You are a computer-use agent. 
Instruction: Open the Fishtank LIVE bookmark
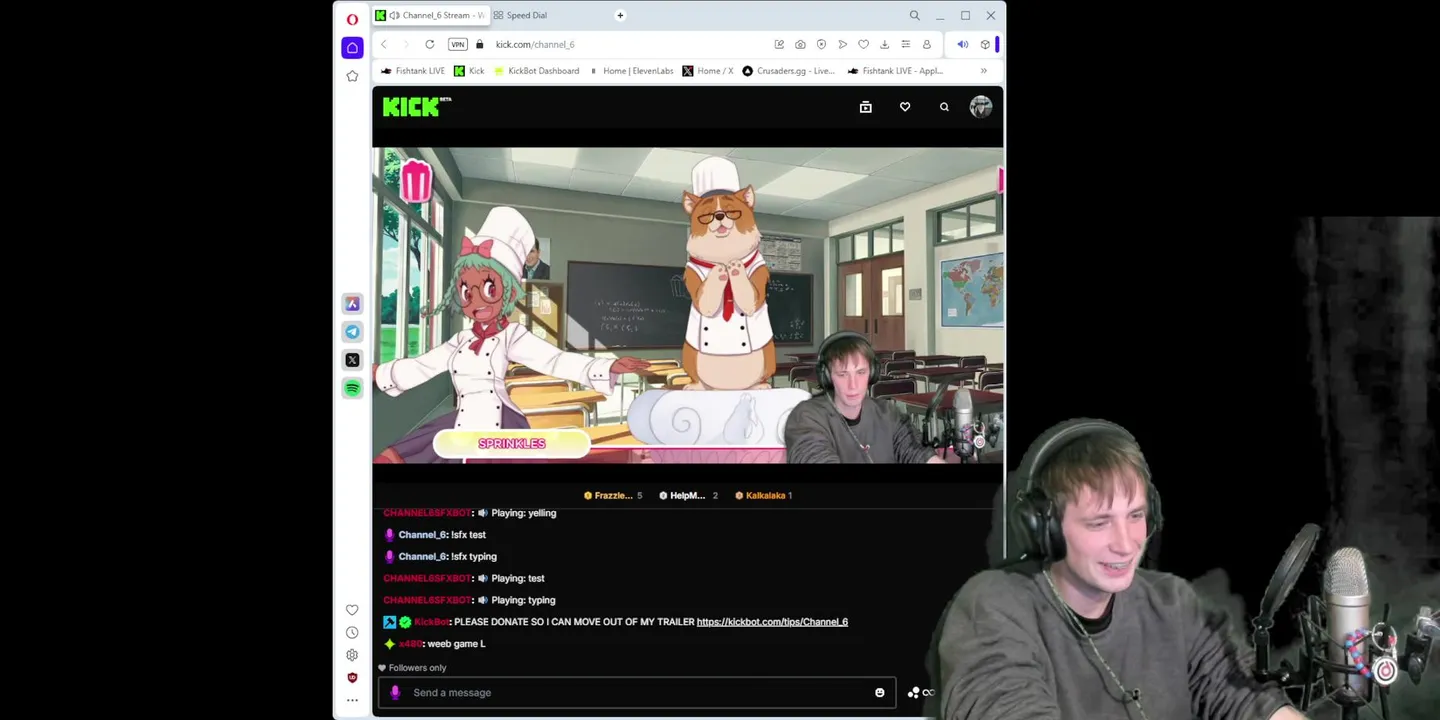(x=413, y=71)
